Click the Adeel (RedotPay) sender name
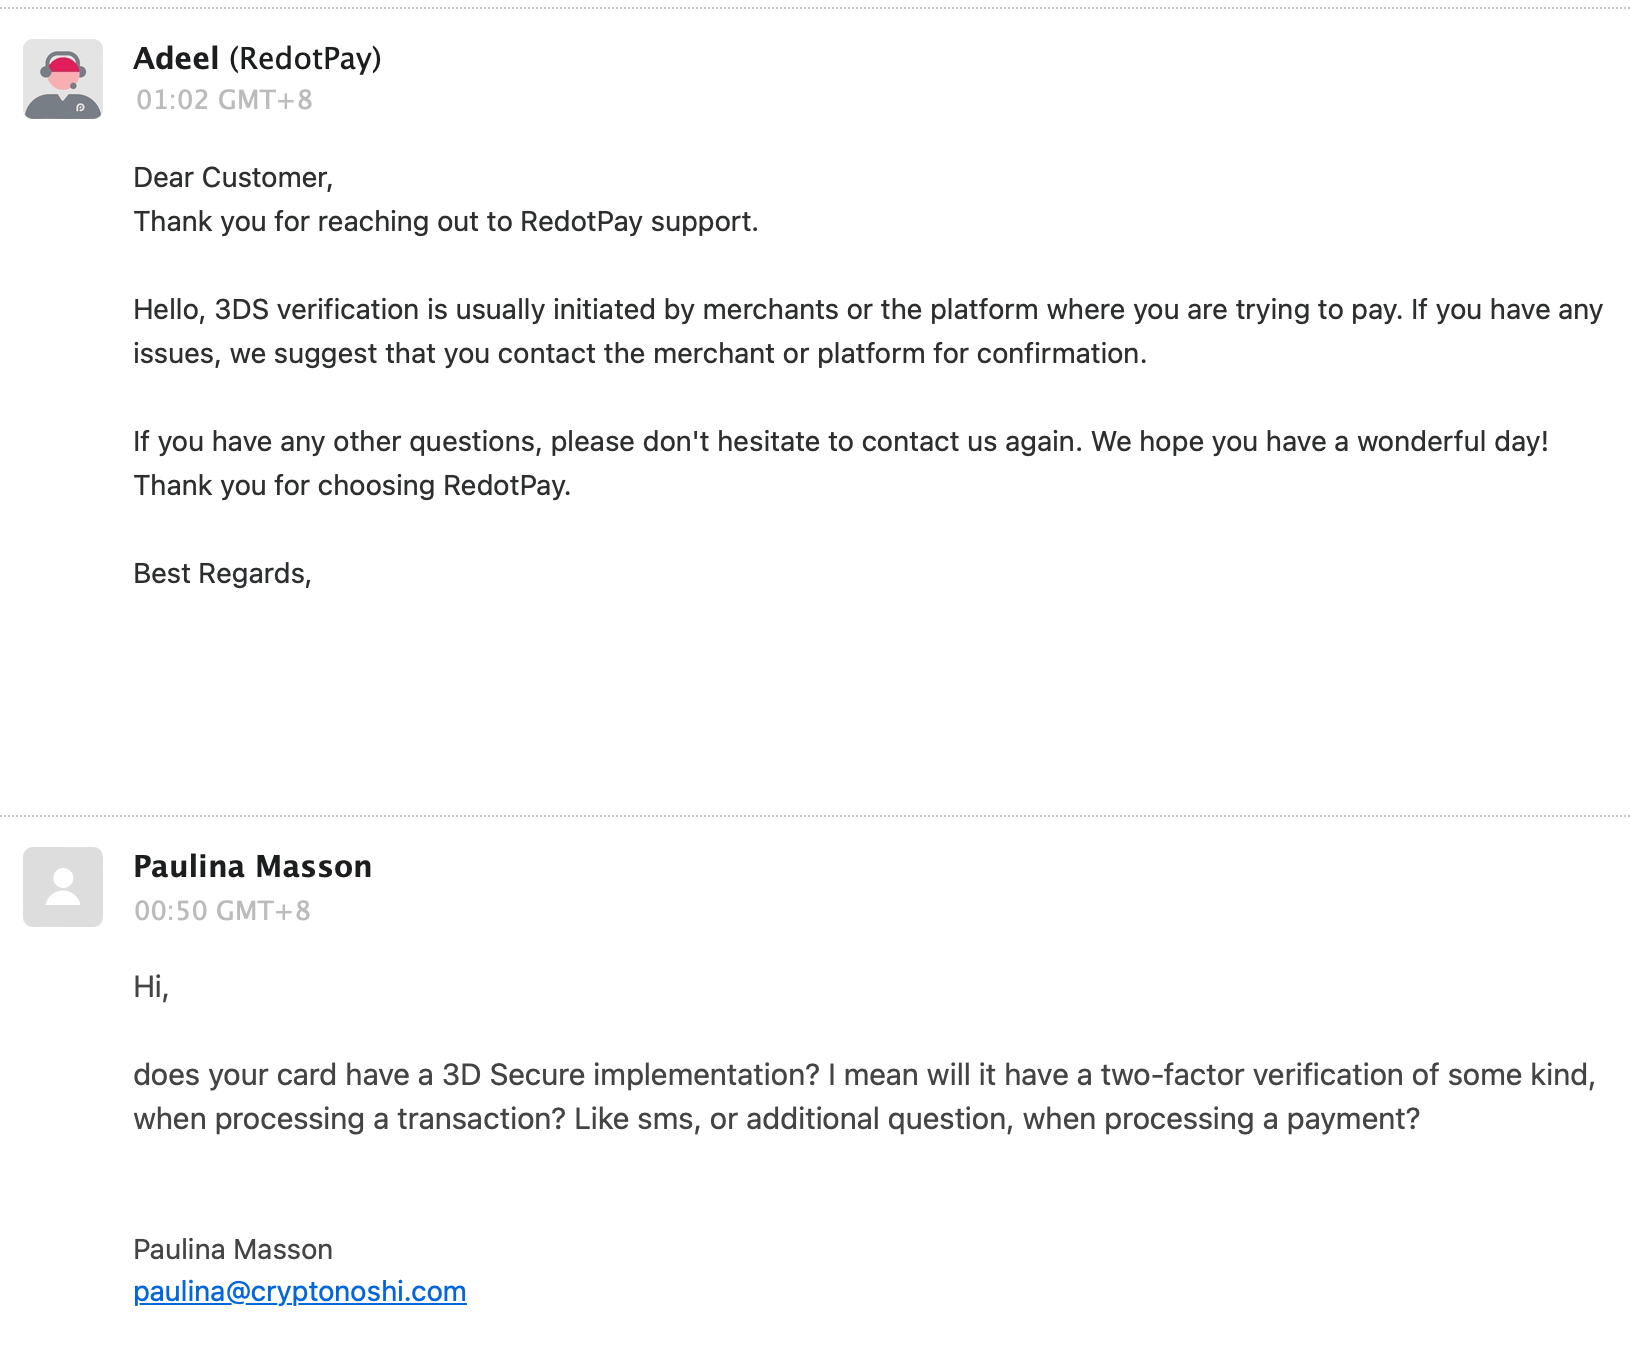This screenshot has width=1630, height=1372. point(258,58)
